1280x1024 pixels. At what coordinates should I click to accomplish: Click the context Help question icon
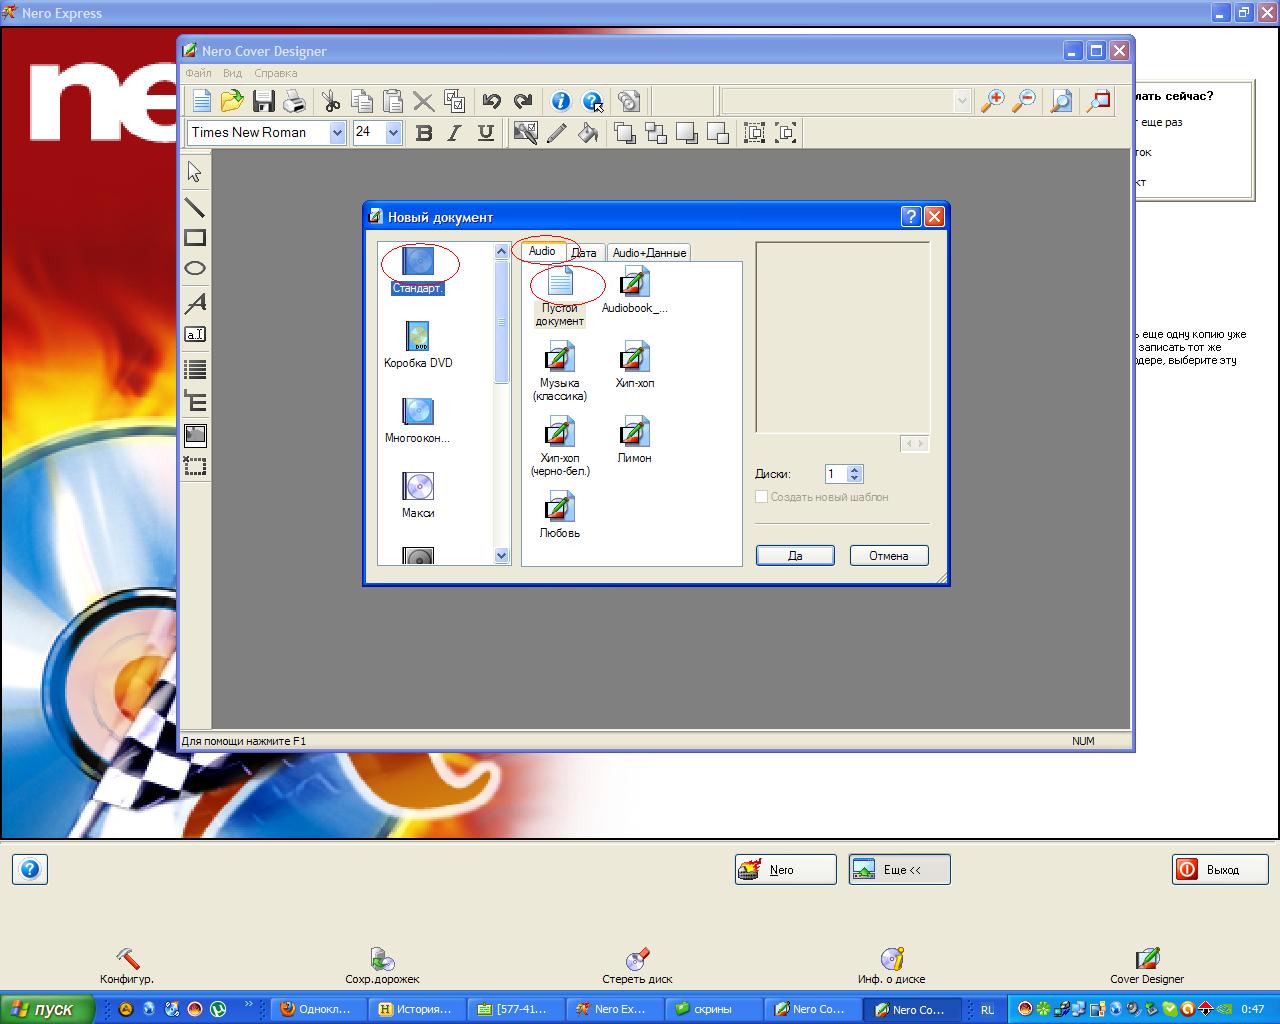[592, 101]
